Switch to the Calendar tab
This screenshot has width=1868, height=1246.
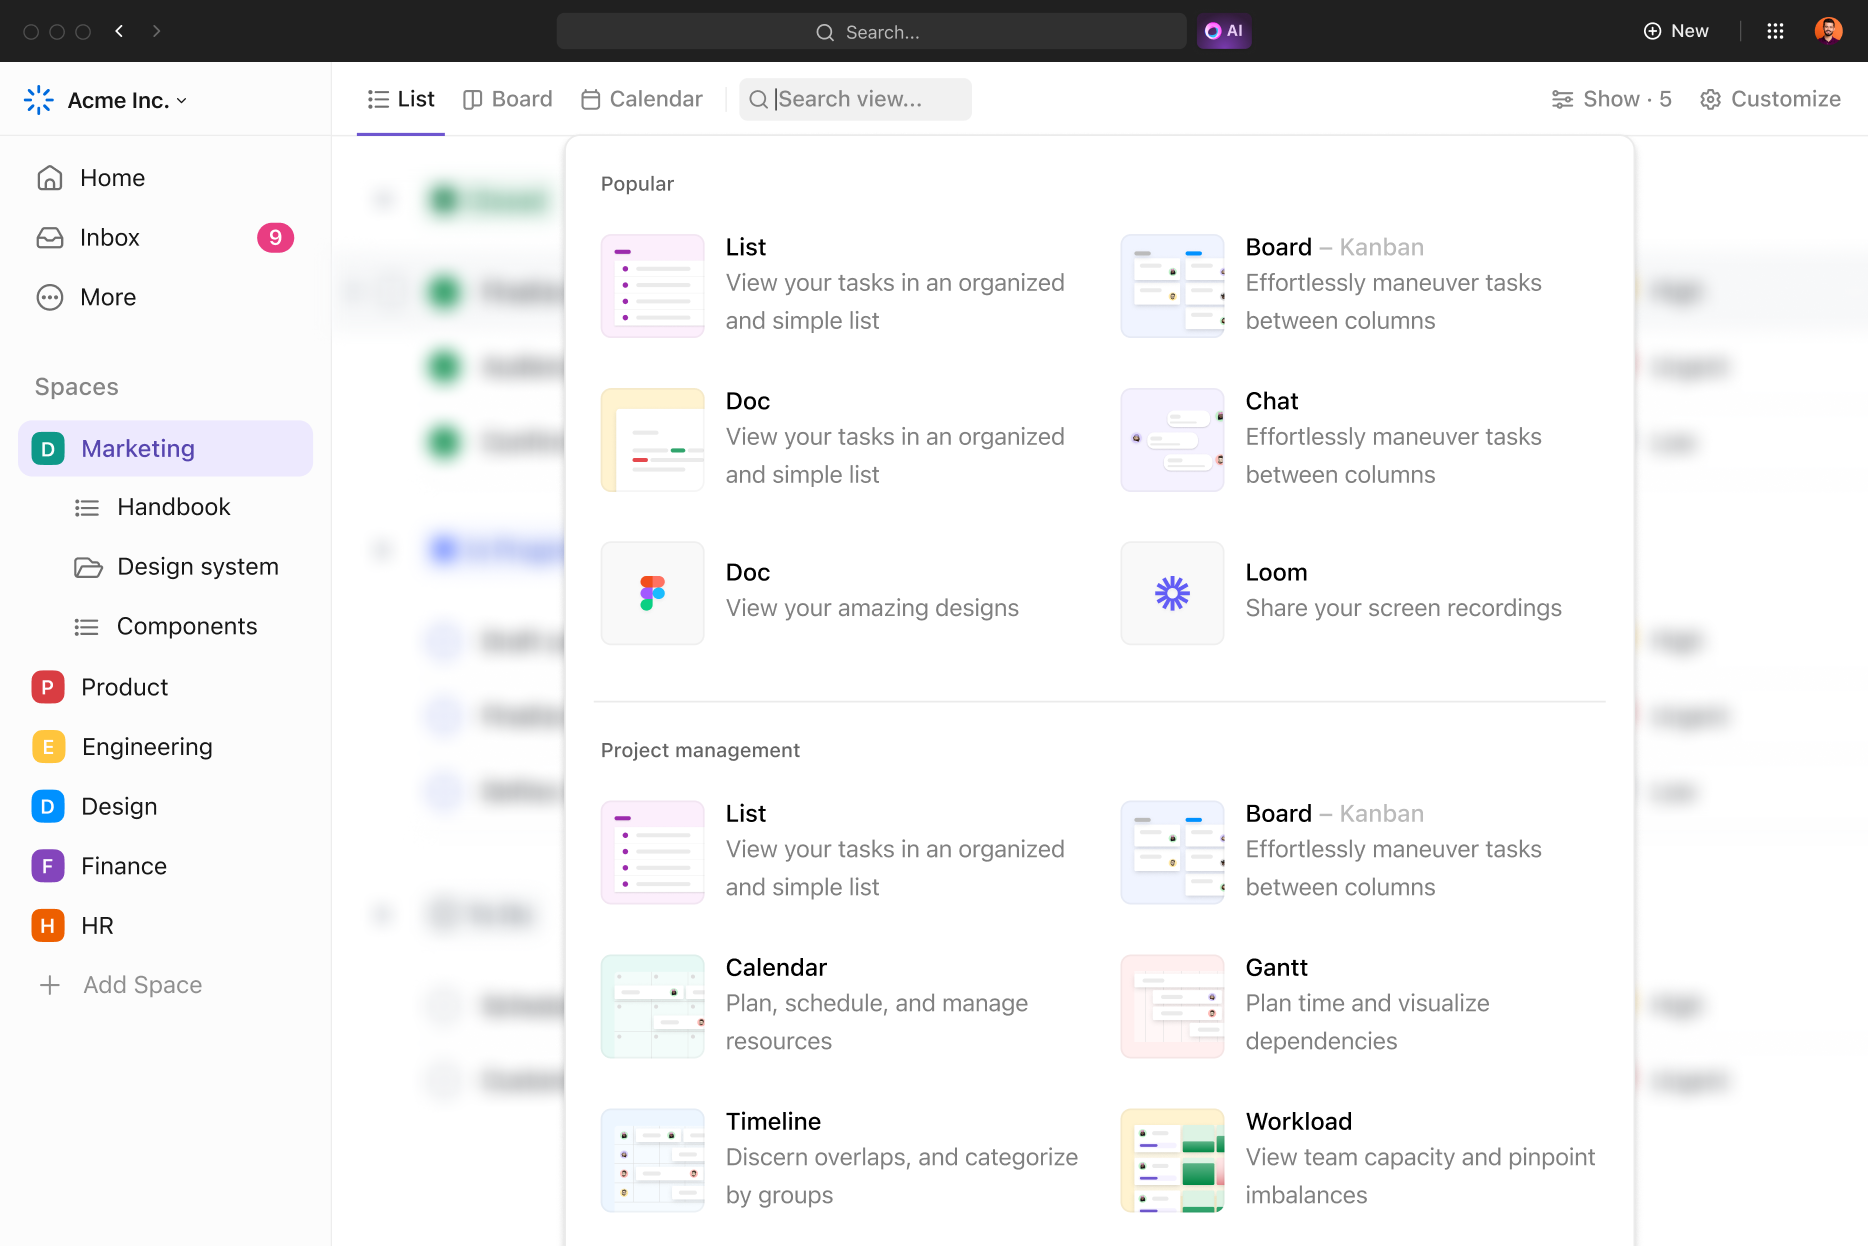642,99
